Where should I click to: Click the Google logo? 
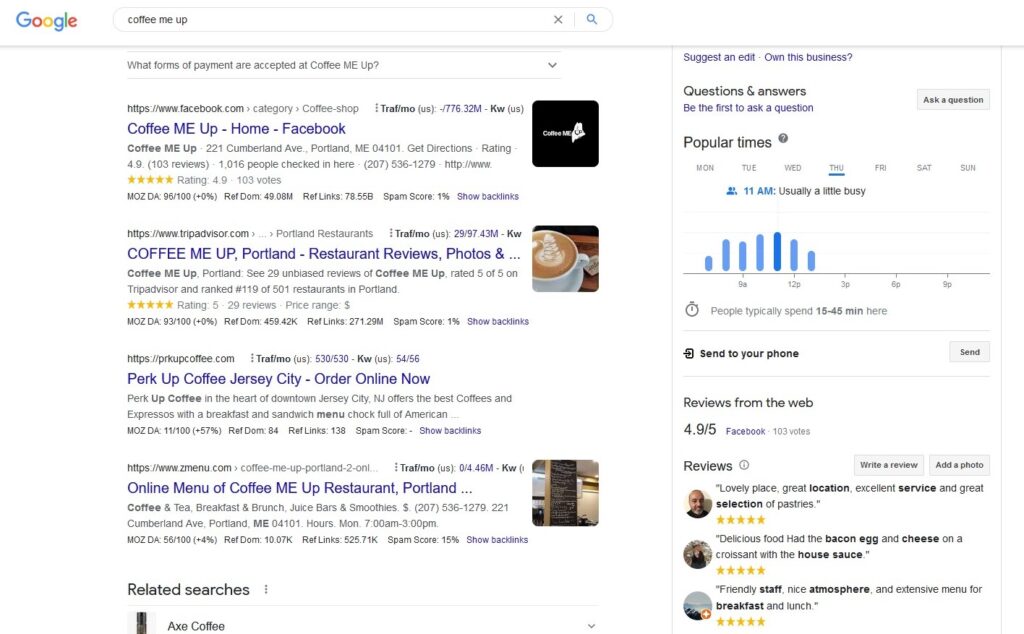coord(46,20)
